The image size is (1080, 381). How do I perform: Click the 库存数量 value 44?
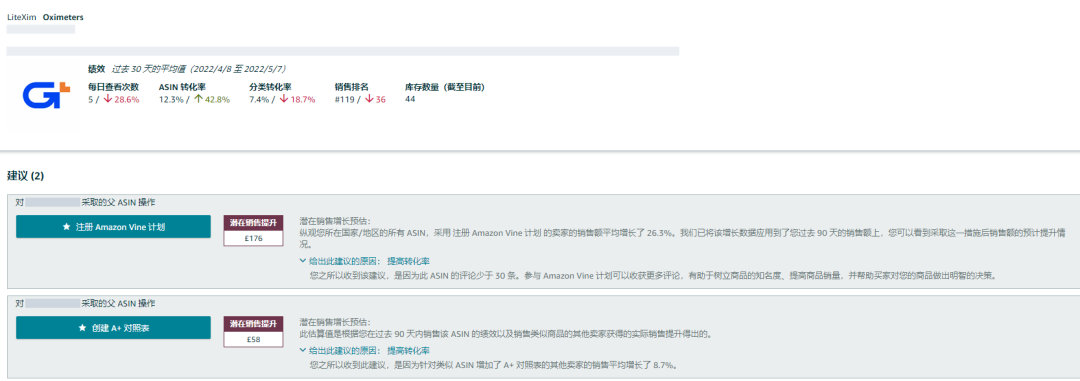click(411, 99)
